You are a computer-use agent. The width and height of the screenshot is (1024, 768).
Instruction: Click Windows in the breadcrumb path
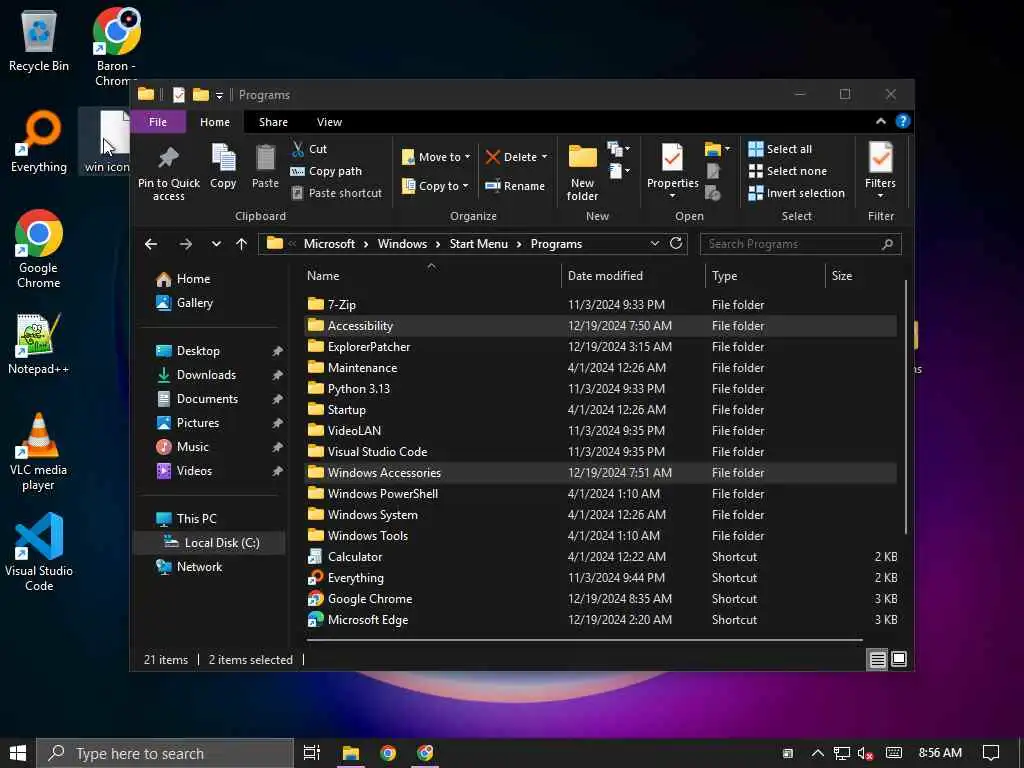coord(402,244)
